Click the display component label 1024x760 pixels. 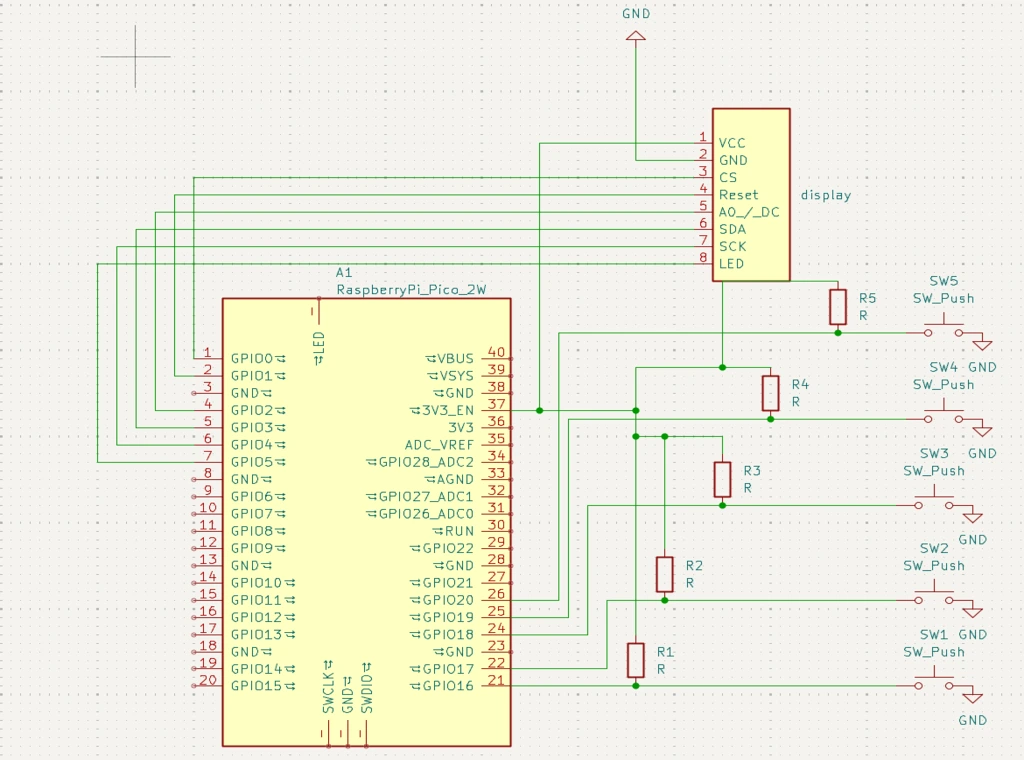825,195
